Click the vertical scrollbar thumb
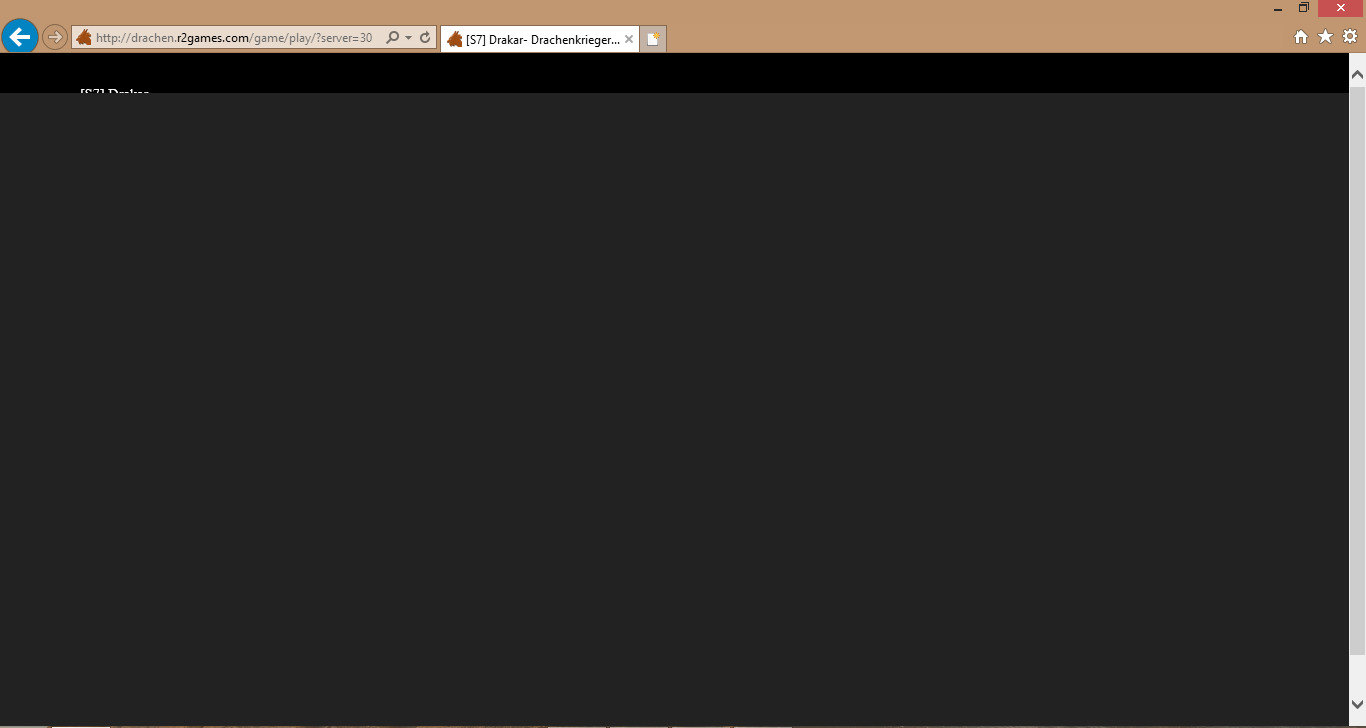The width and height of the screenshot is (1366, 728). [x=1357, y=370]
